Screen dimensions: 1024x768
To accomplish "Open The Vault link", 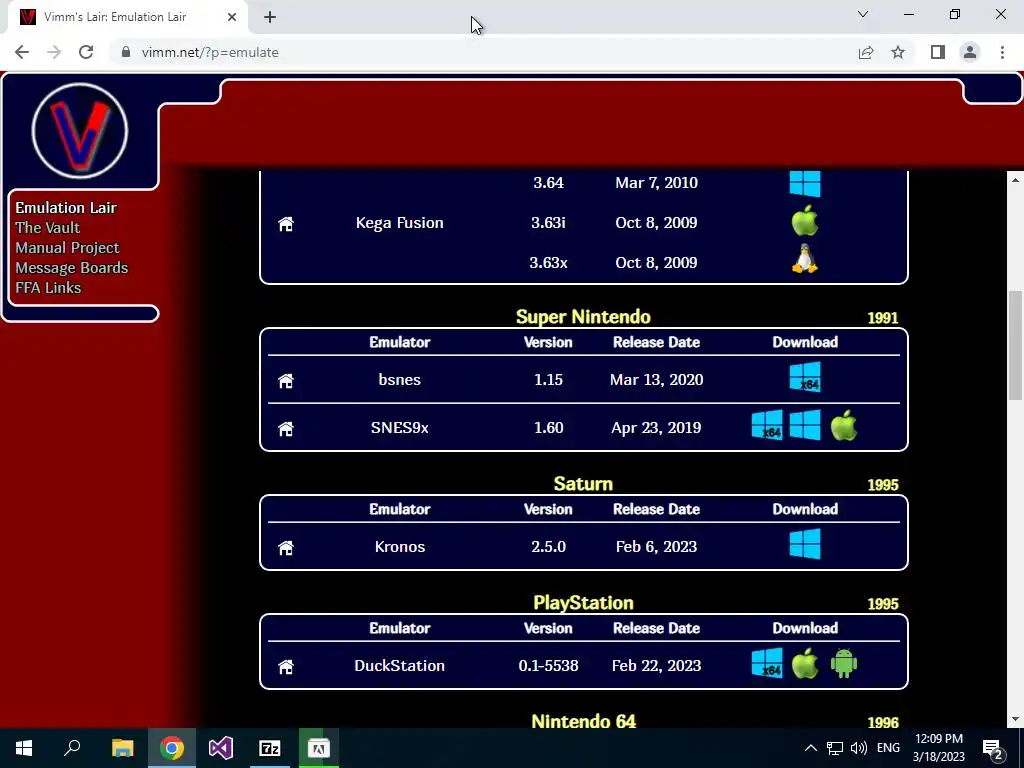I will point(48,228).
